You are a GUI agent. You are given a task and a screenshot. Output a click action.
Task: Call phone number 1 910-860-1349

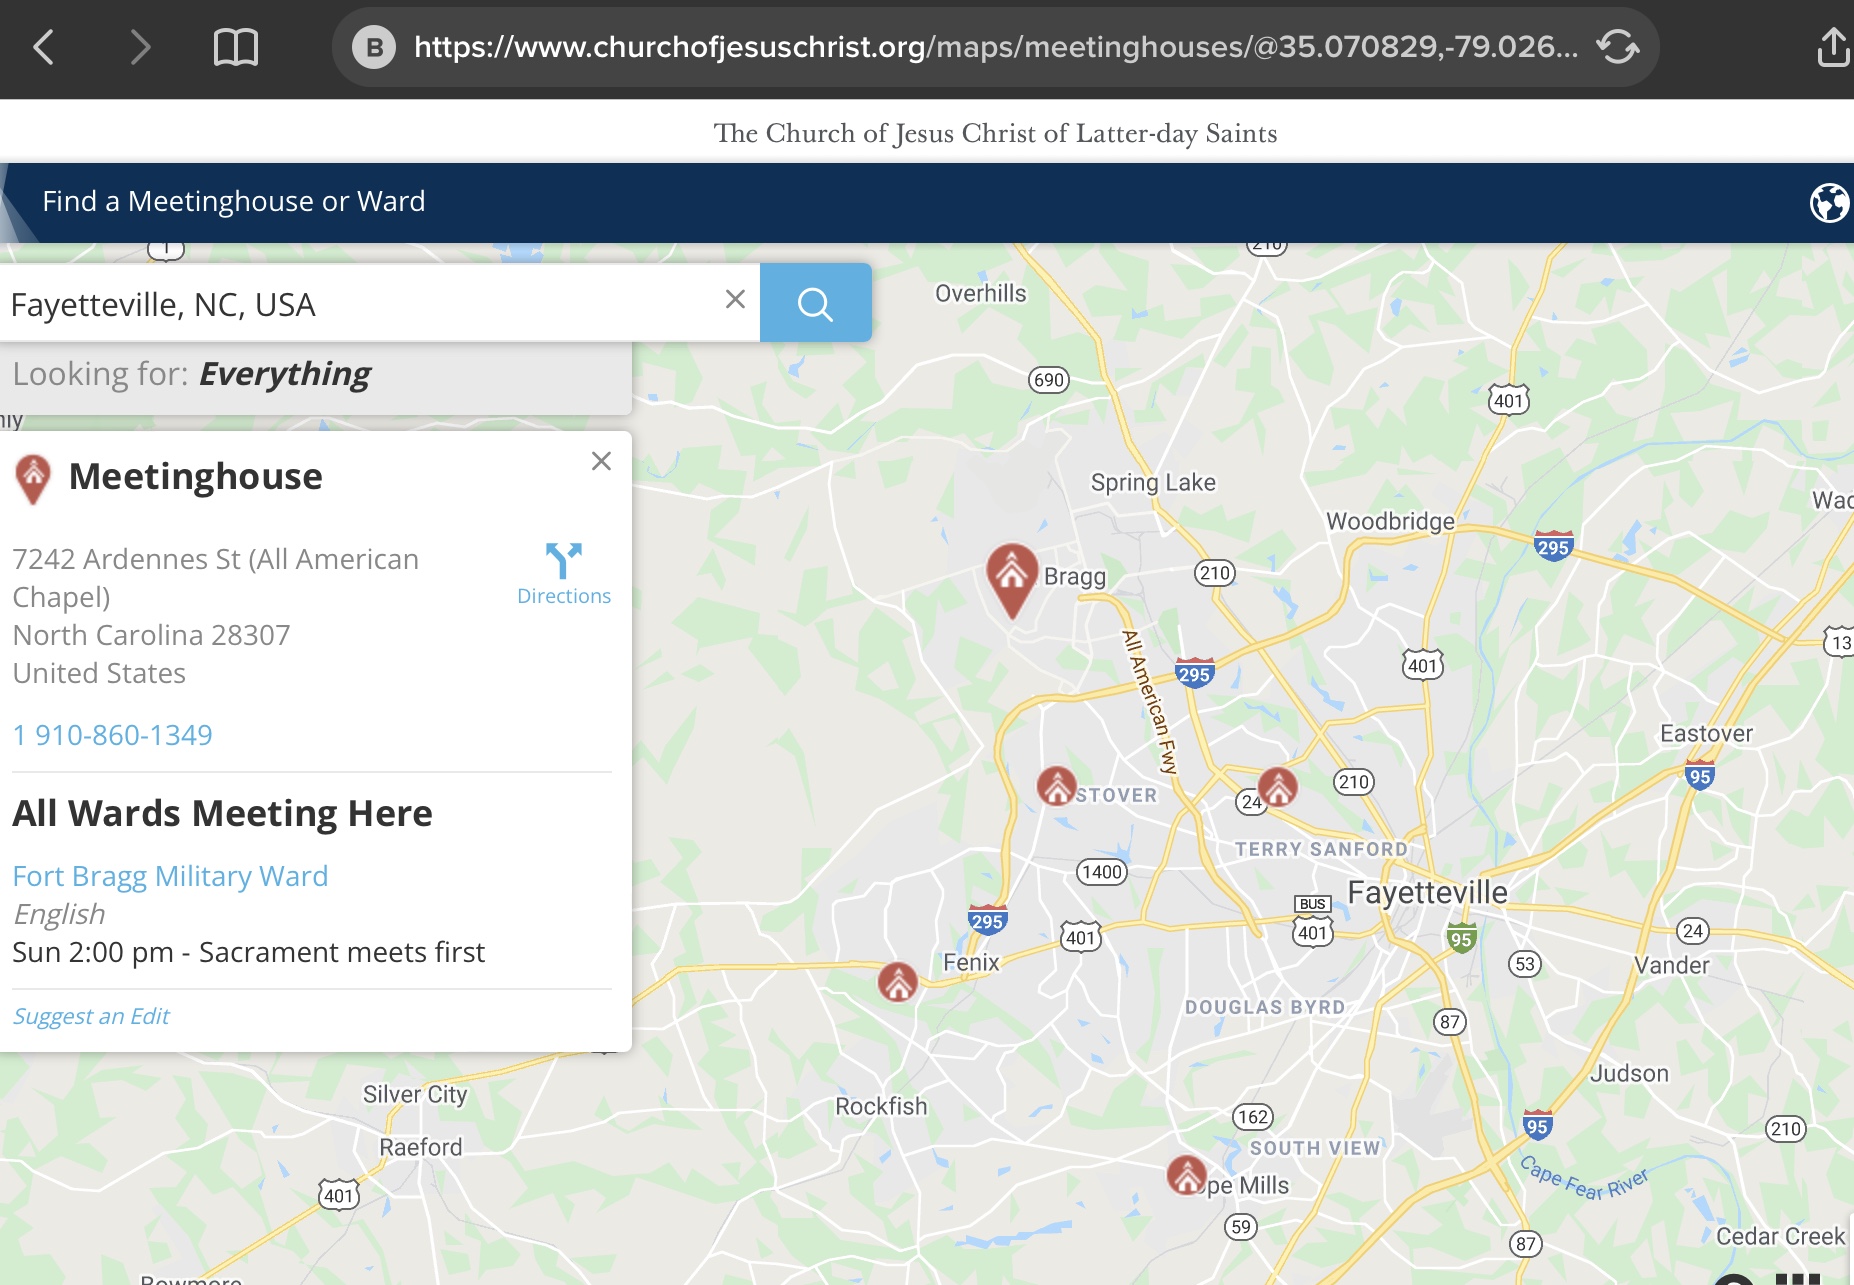[113, 735]
